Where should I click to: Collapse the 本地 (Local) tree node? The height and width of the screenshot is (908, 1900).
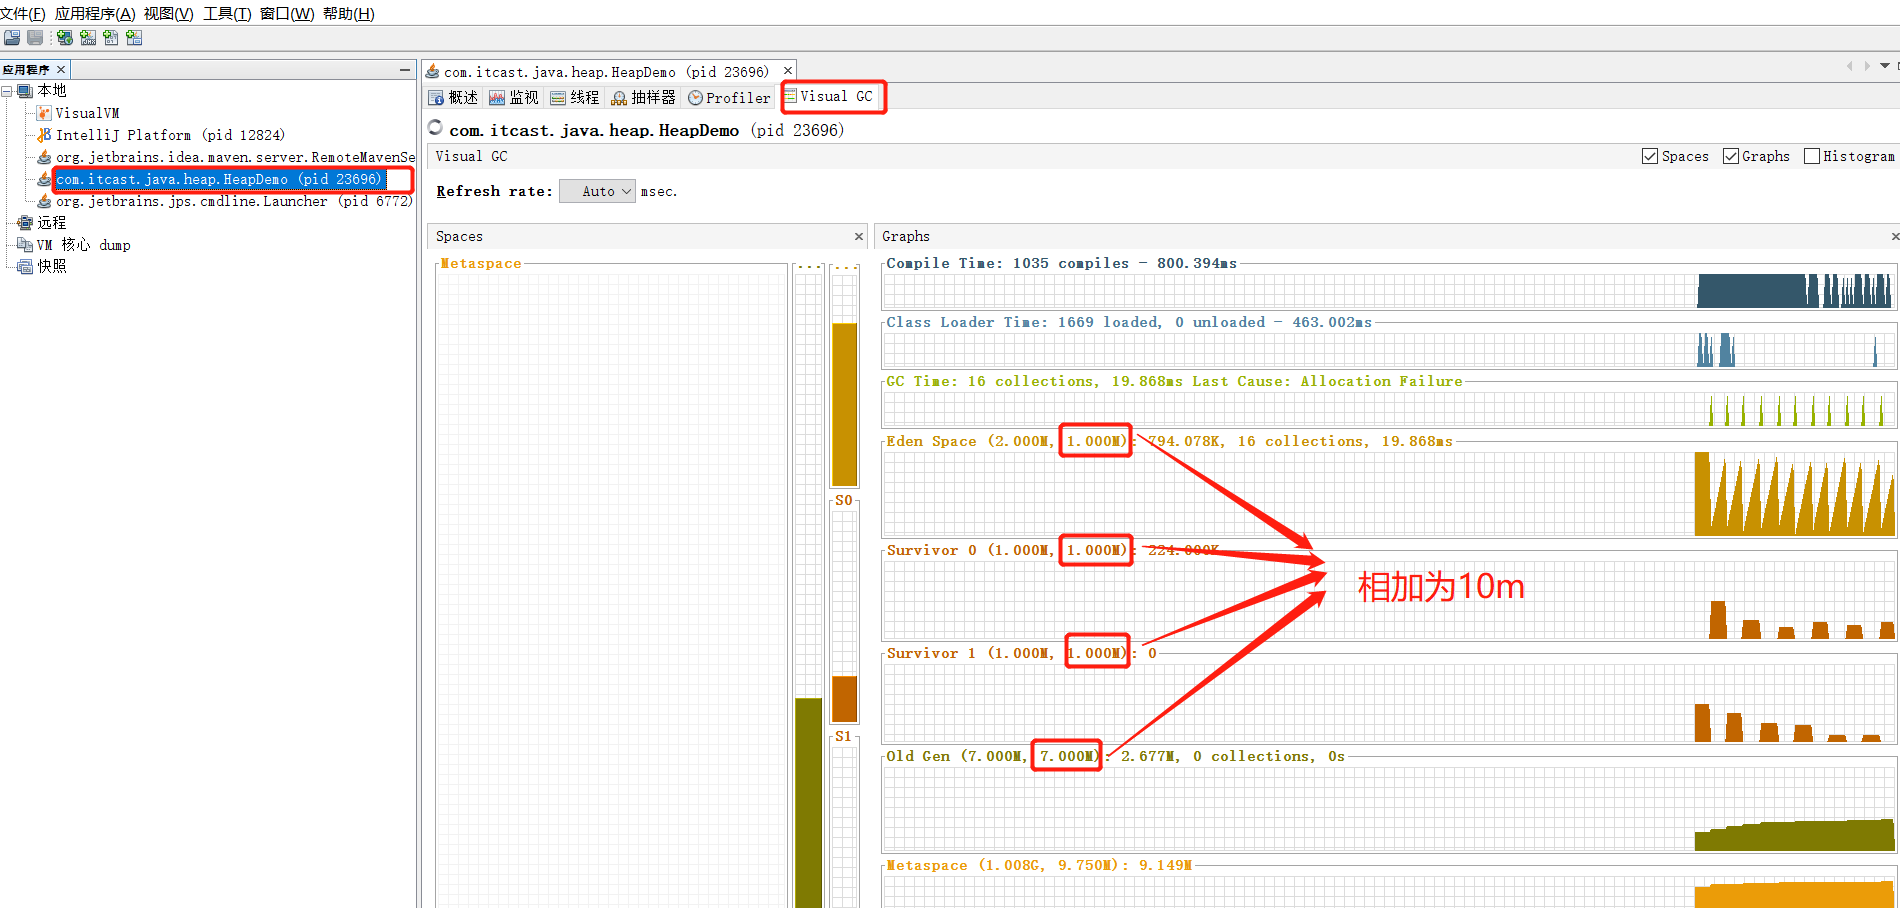point(7,91)
